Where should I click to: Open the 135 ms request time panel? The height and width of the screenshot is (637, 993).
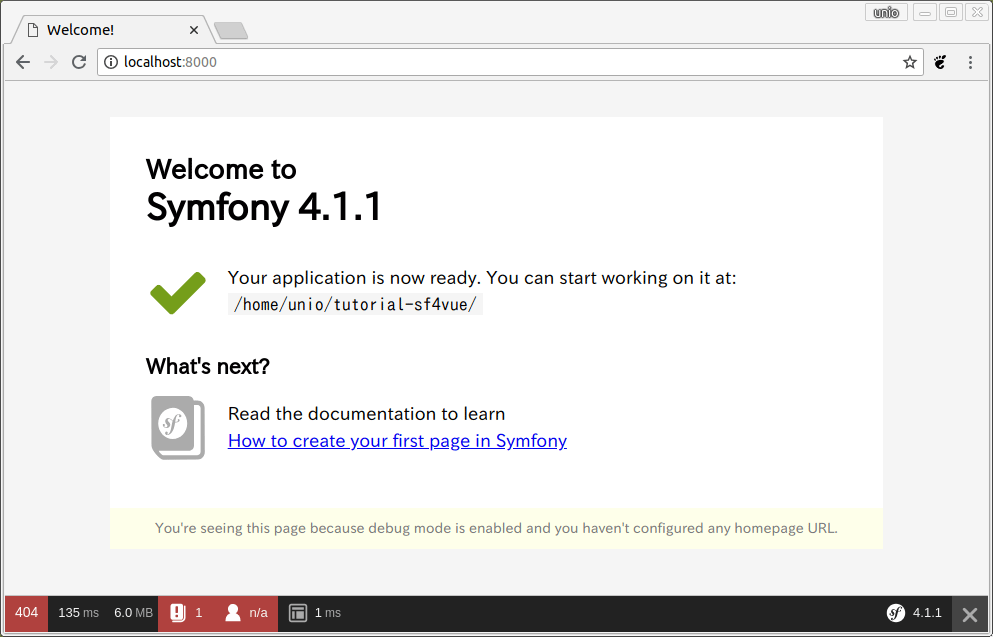click(79, 613)
